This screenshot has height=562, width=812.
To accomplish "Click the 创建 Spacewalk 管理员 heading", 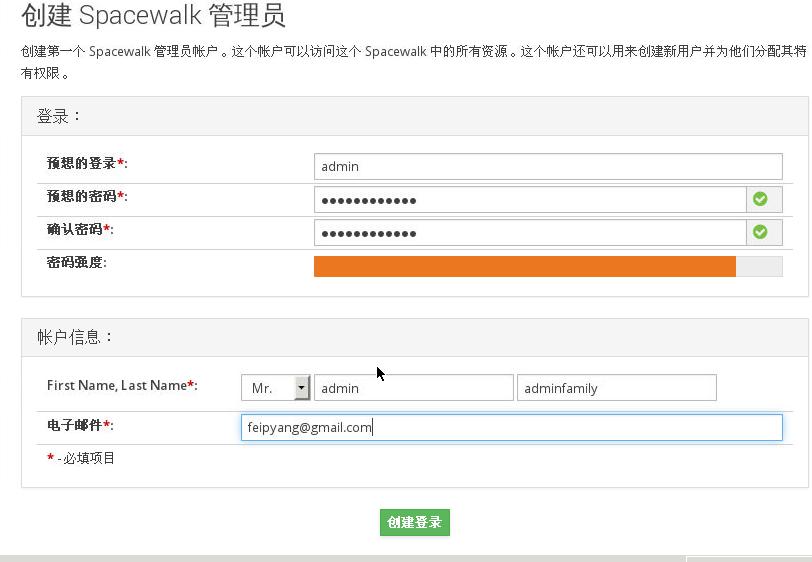I will pyautogui.click(x=153, y=15).
